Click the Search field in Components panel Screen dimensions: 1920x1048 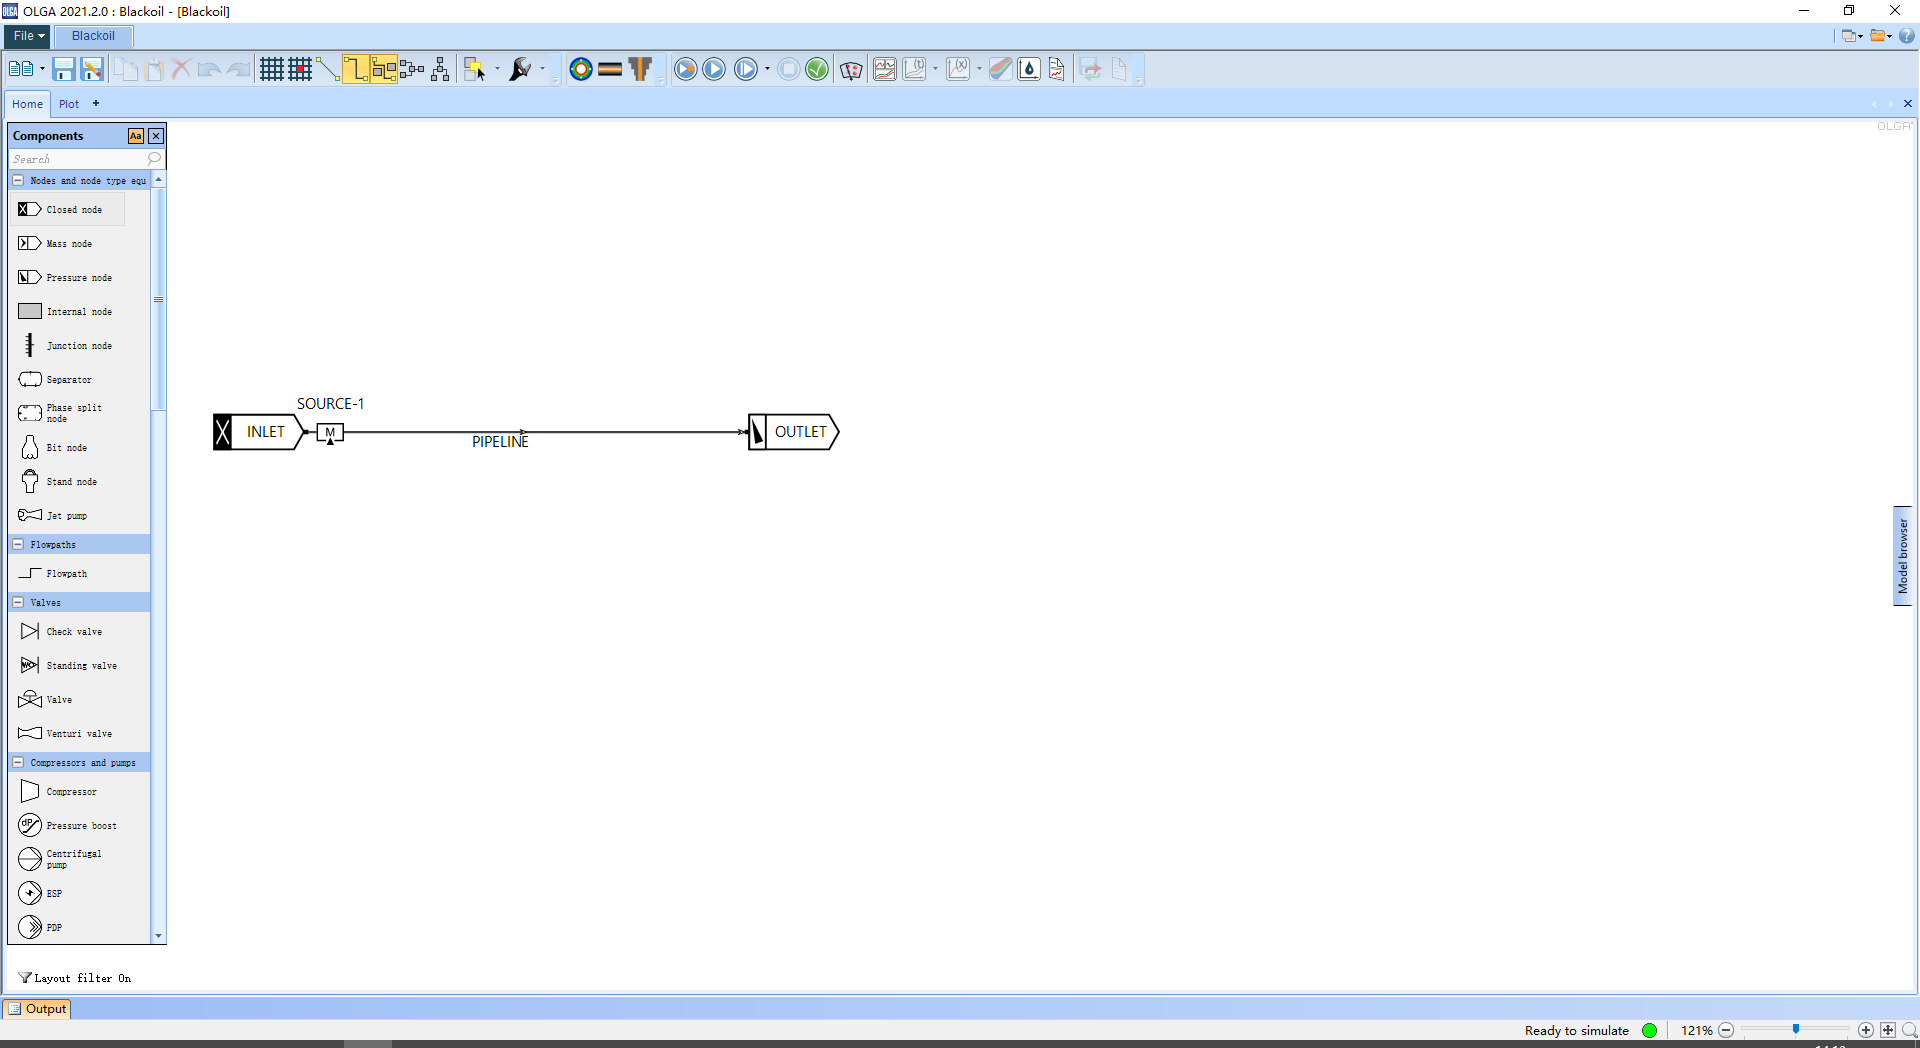86,159
